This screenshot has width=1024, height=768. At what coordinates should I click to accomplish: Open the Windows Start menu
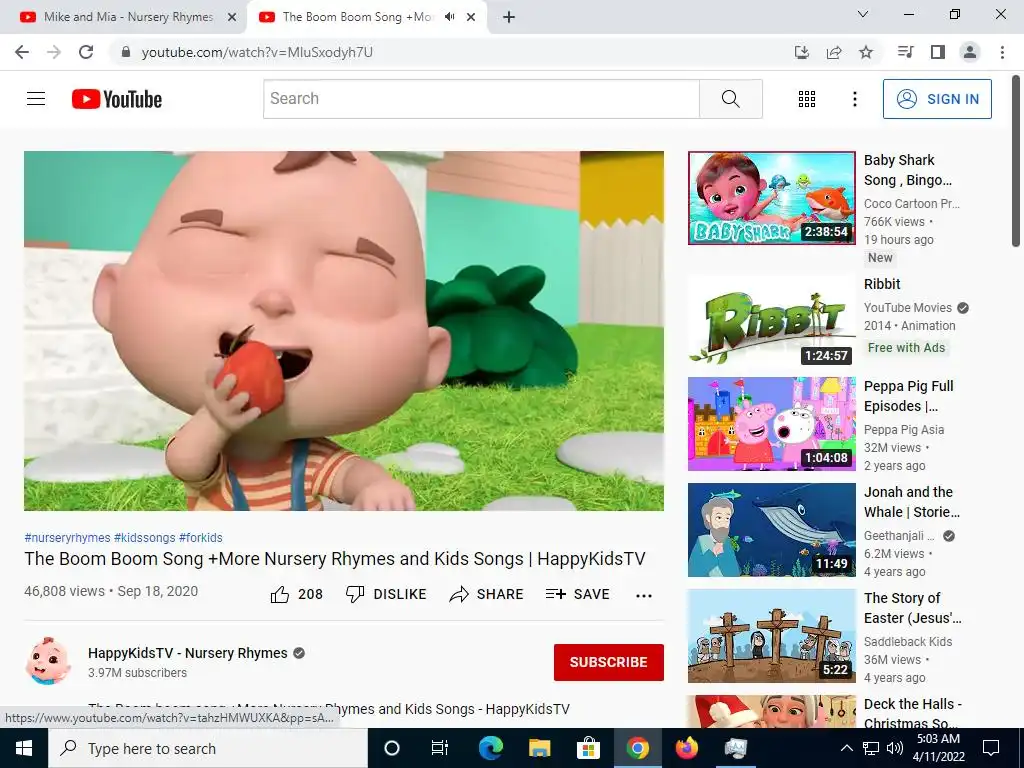[x=24, y=748]
